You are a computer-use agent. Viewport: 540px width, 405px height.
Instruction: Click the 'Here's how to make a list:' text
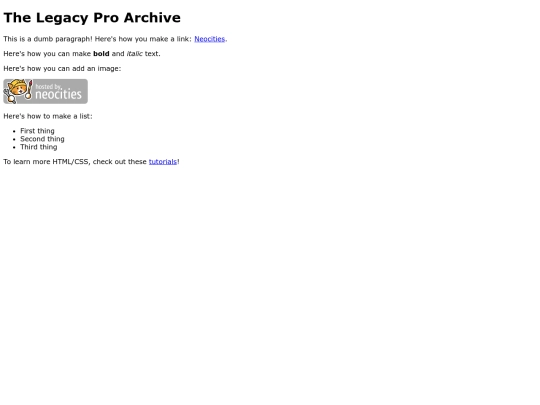pos(48,116)
